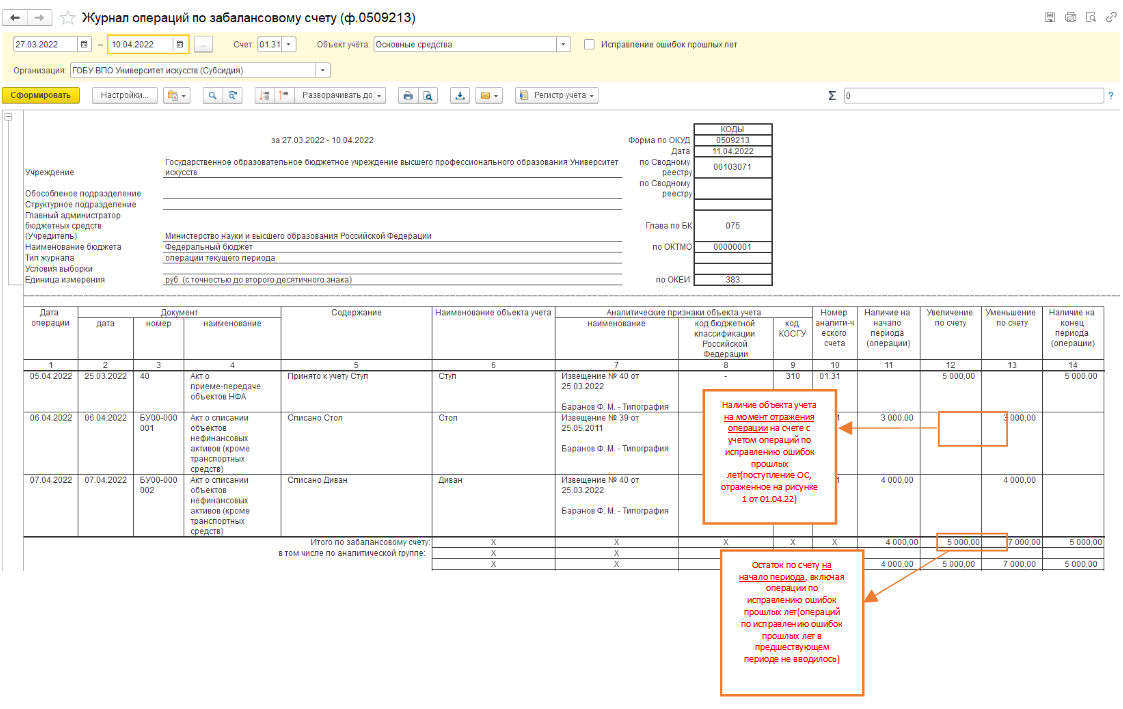Open the Регистр учета dropdown

pyautogui.click(x=557, y=95)
